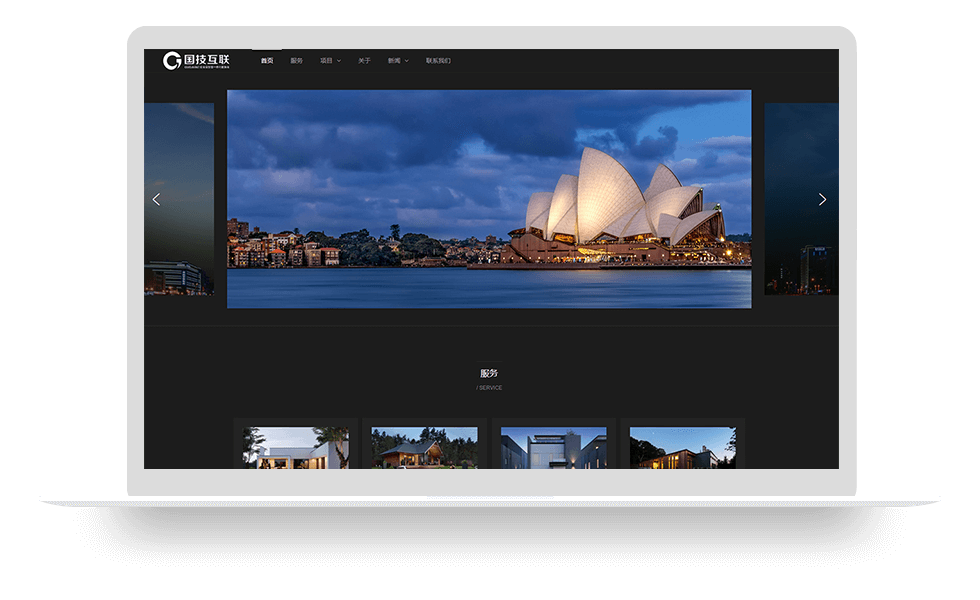The width and height of the screenshot is (980, 600).
Task: Open the 关于 page link
Action: pyautogui.click(x=364, y=61)
